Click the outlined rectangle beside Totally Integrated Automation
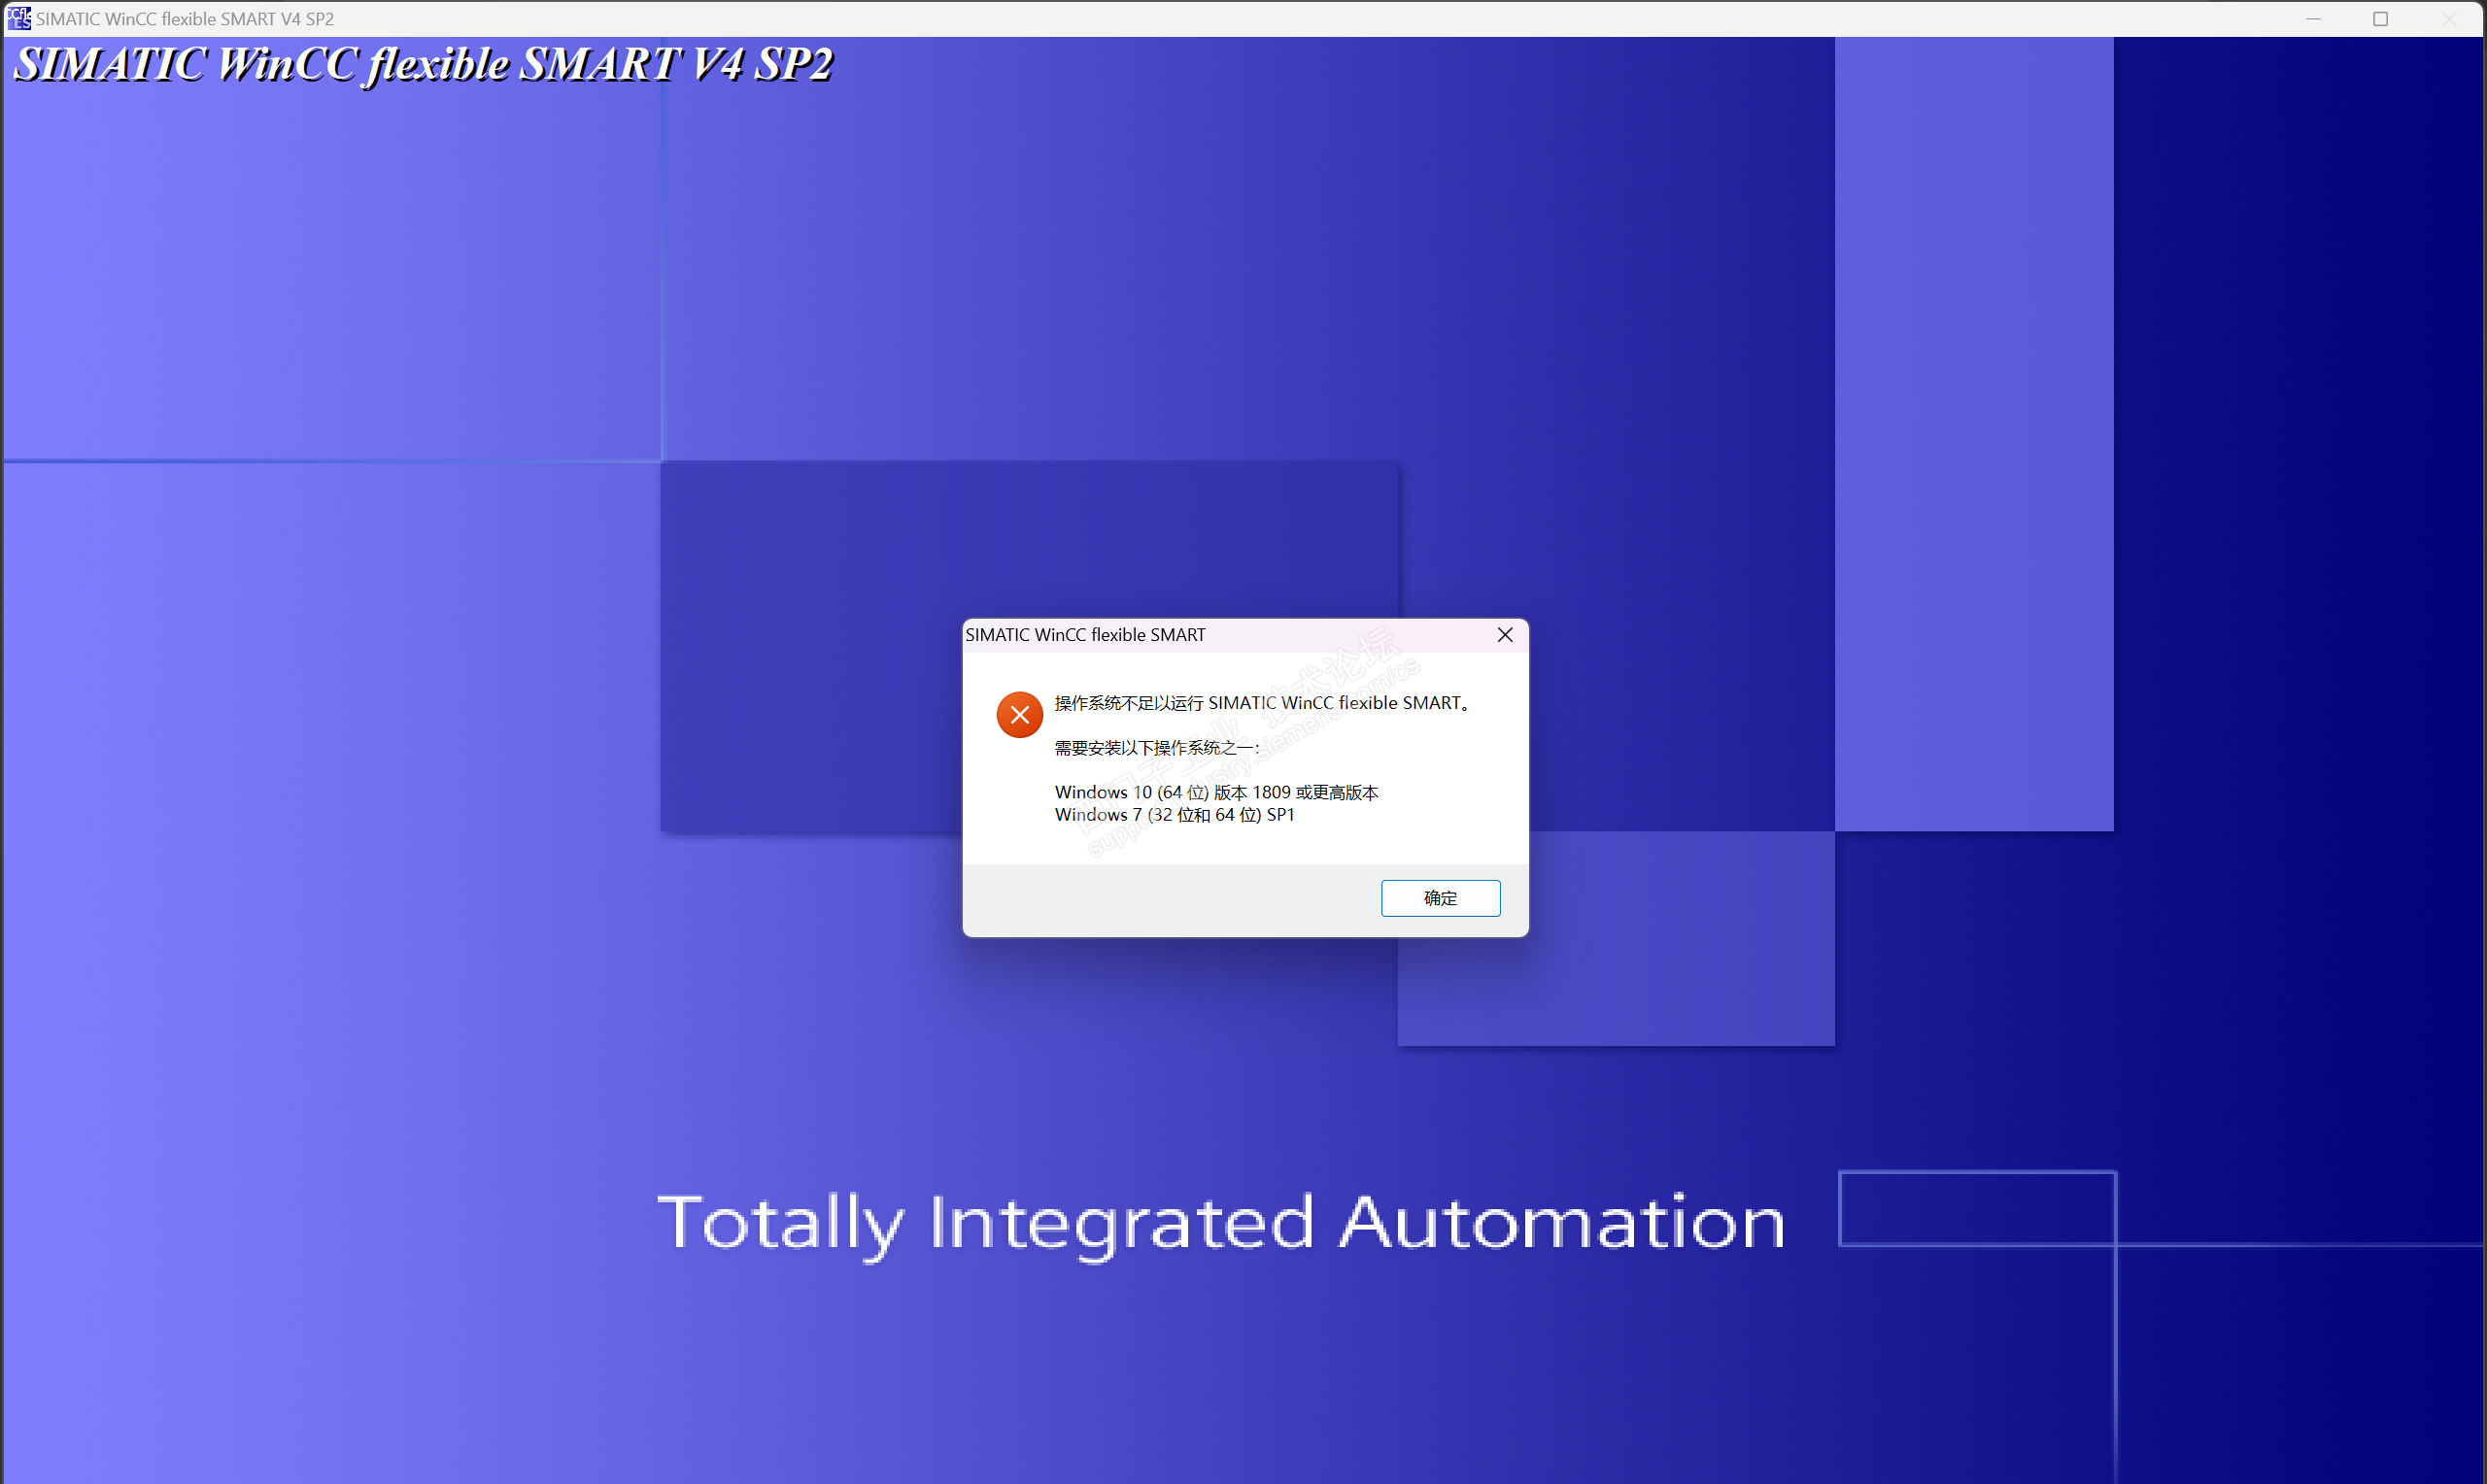Viewport: 2487px width, 1484px height. pyautogui.click(x=1976, y=1208)
